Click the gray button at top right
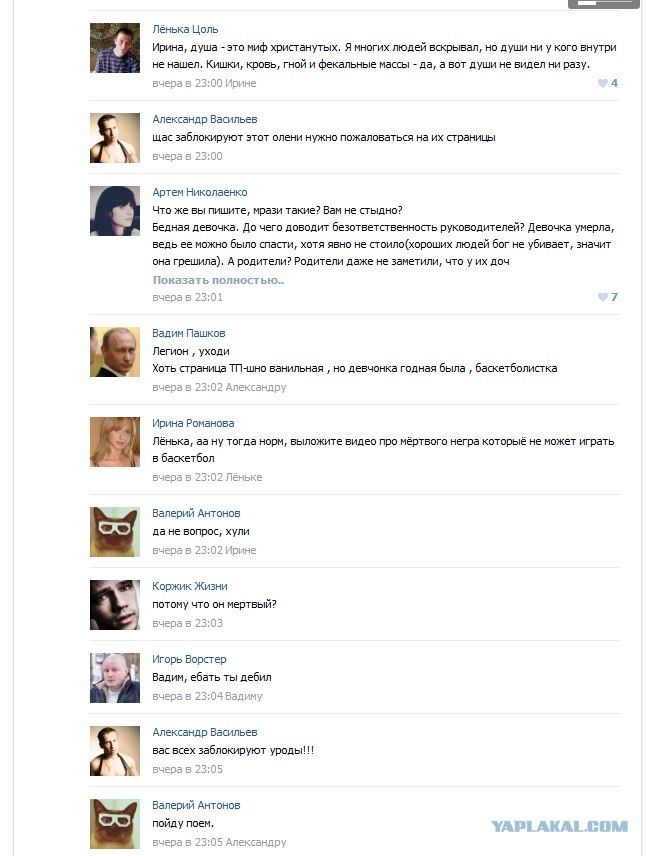Image resolution: width=654 pixels, height=856 pixels. [x=603, y=3]
